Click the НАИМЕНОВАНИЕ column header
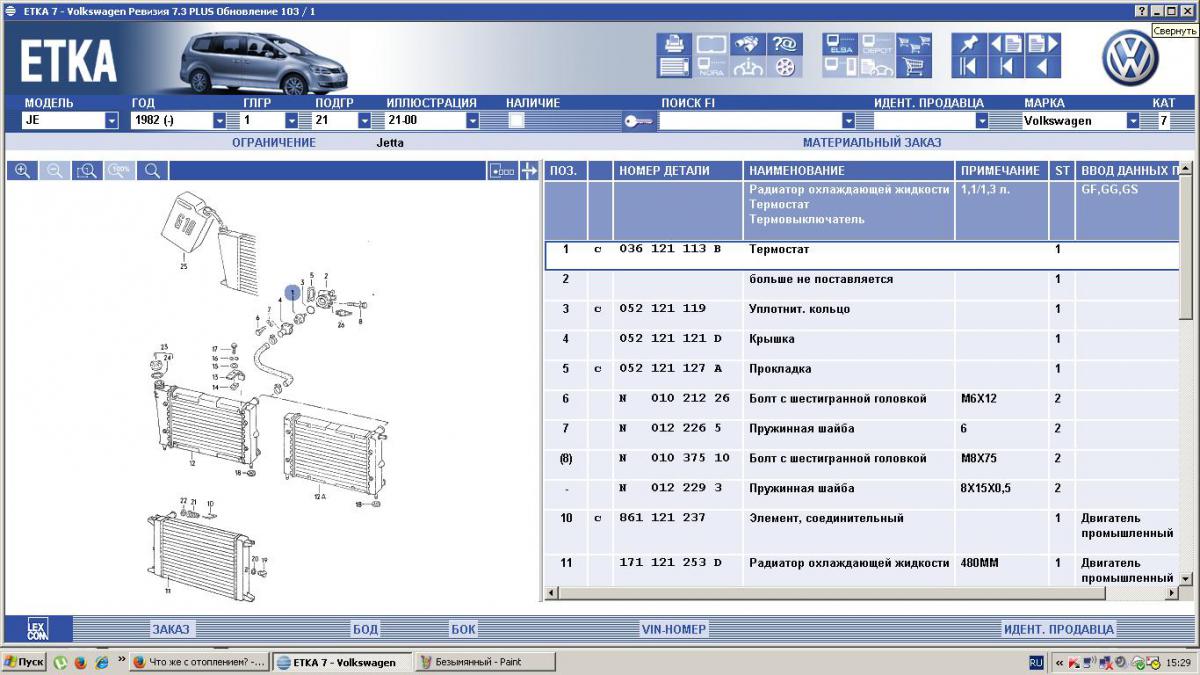Image resolution: width=1200 pixels, height=675 pixels. pos(849,171)
